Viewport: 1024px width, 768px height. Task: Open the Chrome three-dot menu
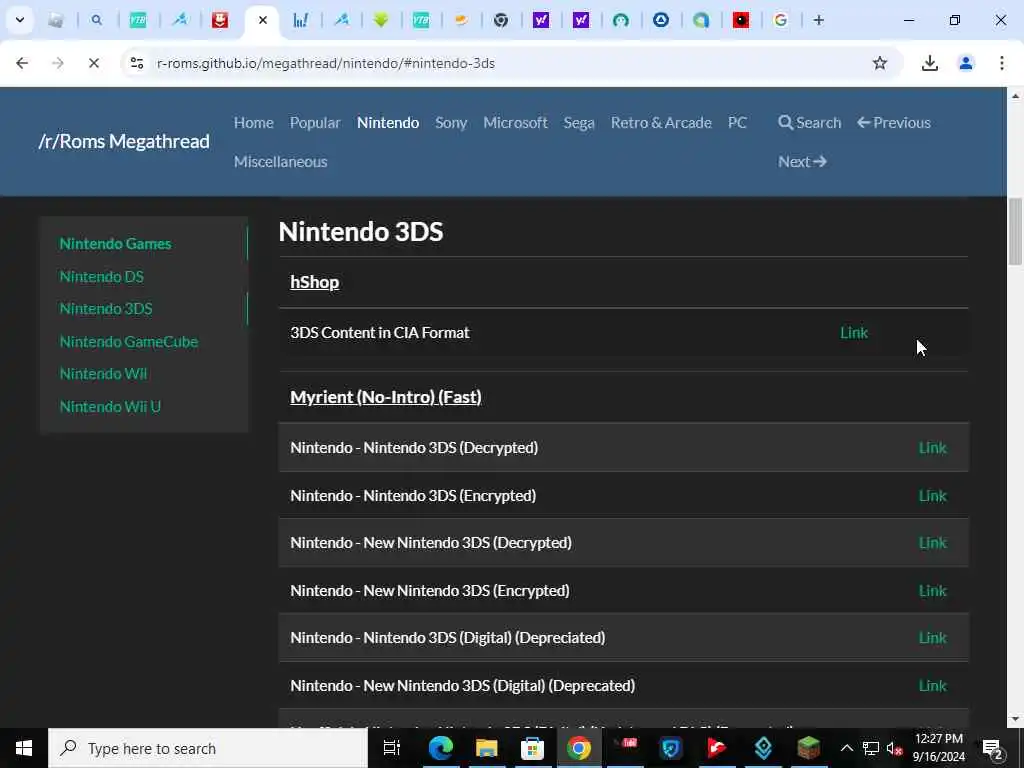[1002, 63]
